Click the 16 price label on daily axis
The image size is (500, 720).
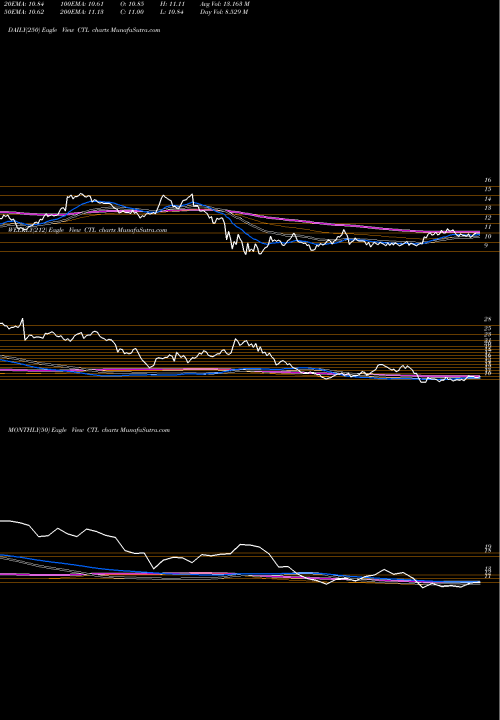pos(488,180)
